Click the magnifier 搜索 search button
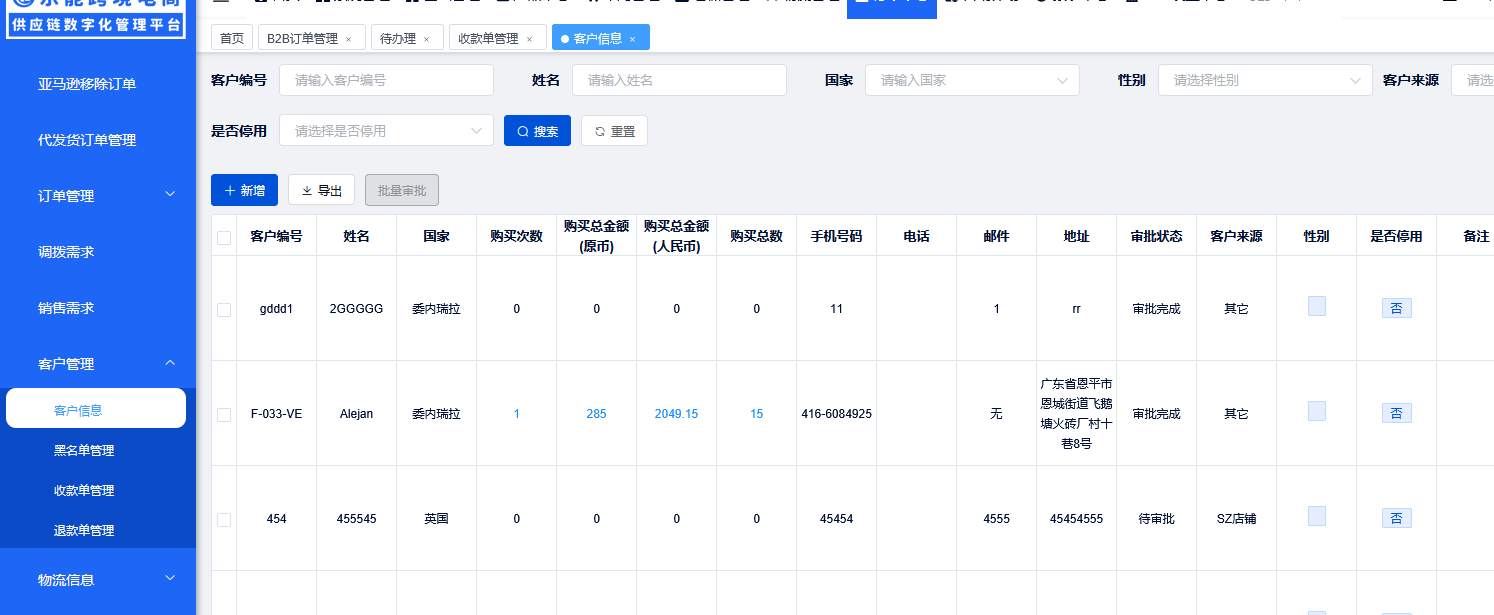This screenshot has width=1494, height=615. (x=537, y=131)
